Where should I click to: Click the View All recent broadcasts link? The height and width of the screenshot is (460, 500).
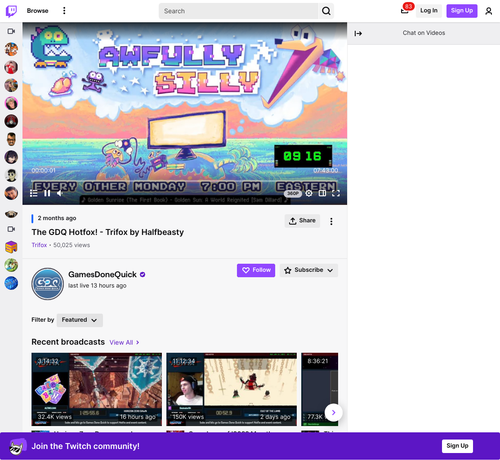point(124,343)
